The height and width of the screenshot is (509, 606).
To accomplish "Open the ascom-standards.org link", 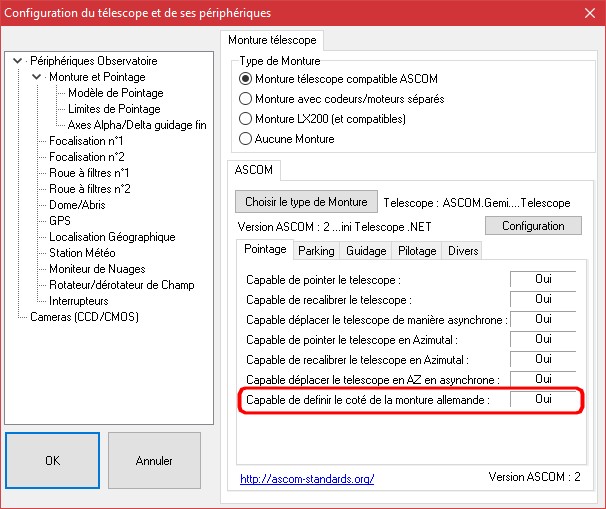I will click(x=307, y=479).
